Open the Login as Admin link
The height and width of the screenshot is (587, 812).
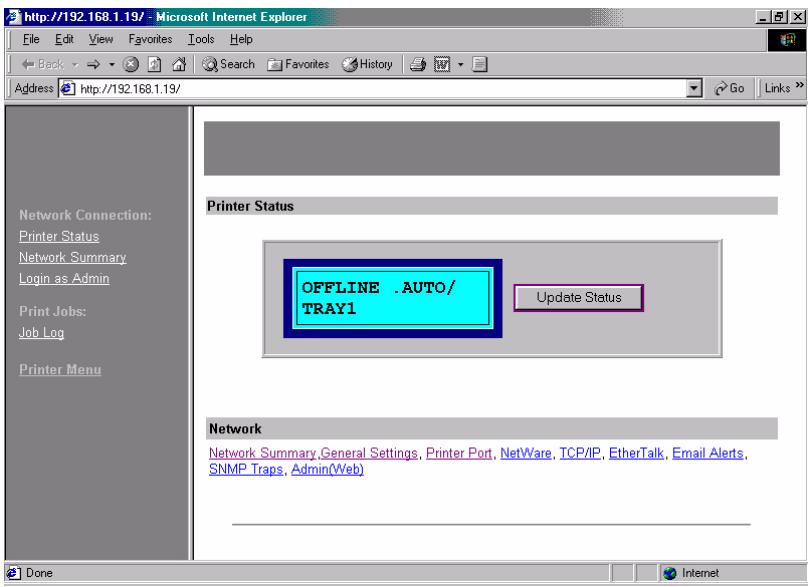click(x=64, y=278)
